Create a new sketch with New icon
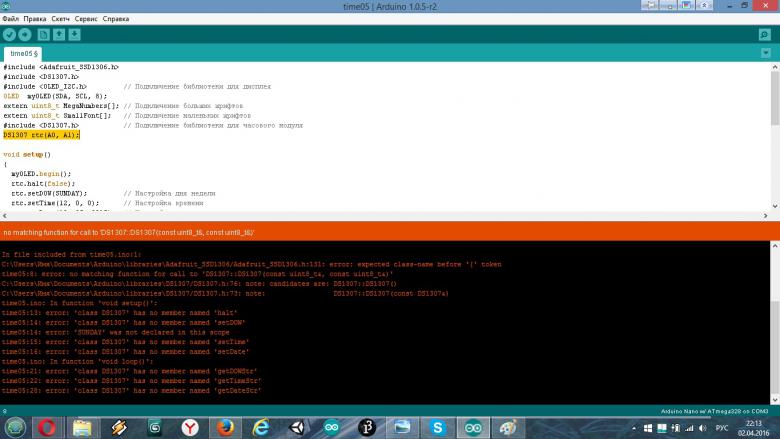The height and width of the screenshot is (439, 780). [43, 34]
